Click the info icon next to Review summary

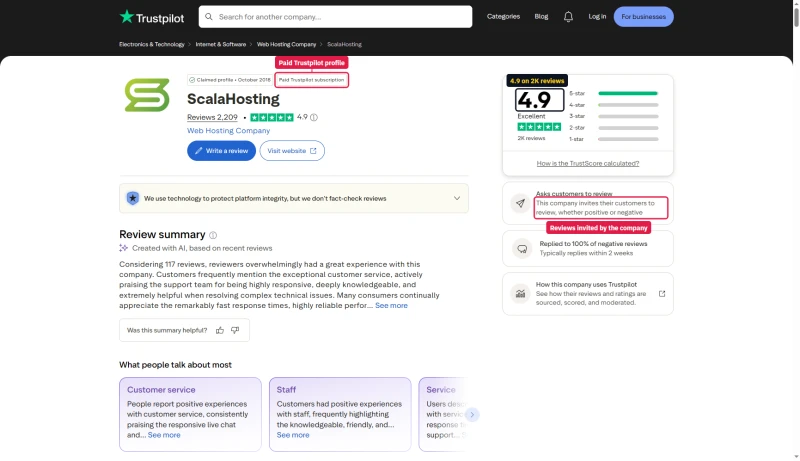click(x=213, y=235)
